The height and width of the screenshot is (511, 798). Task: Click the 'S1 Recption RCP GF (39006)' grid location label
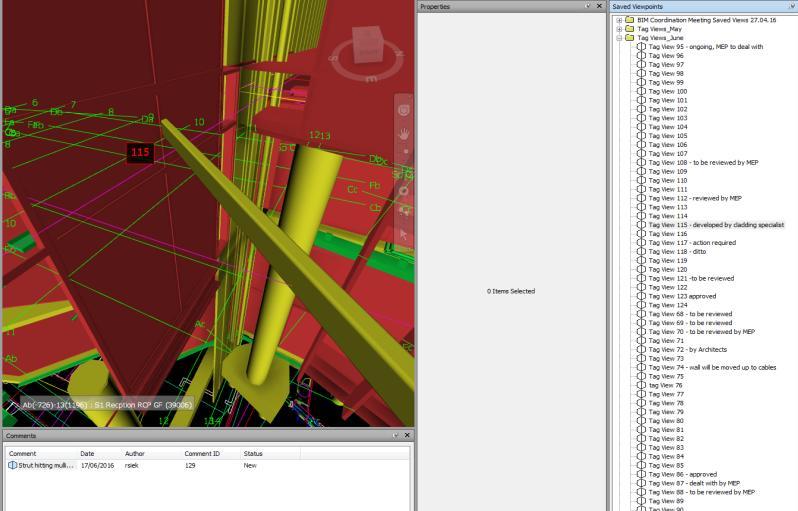[x=143, y=405]
